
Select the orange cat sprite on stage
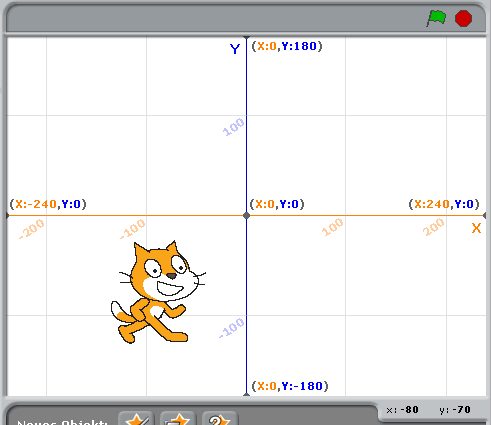(x=157, y=292)
